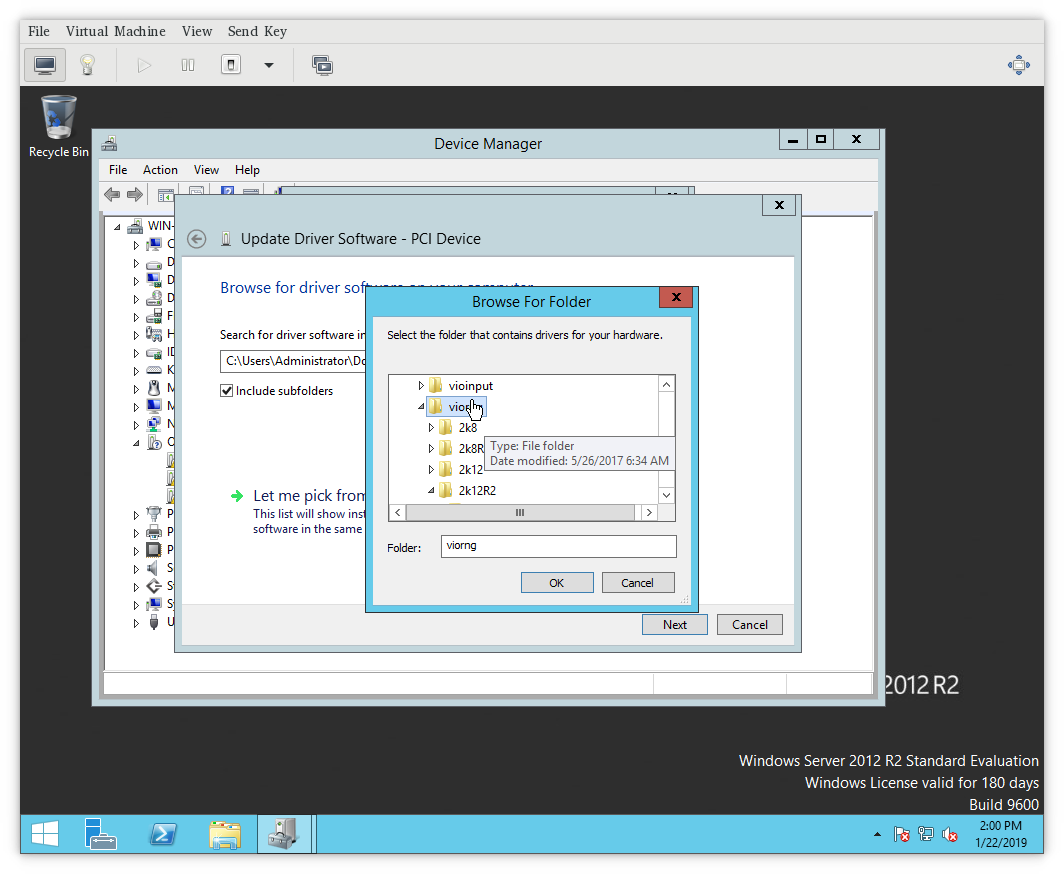Click the Update Driver wizard back arrow
1064x874 pixels.
tap(196, 239)
